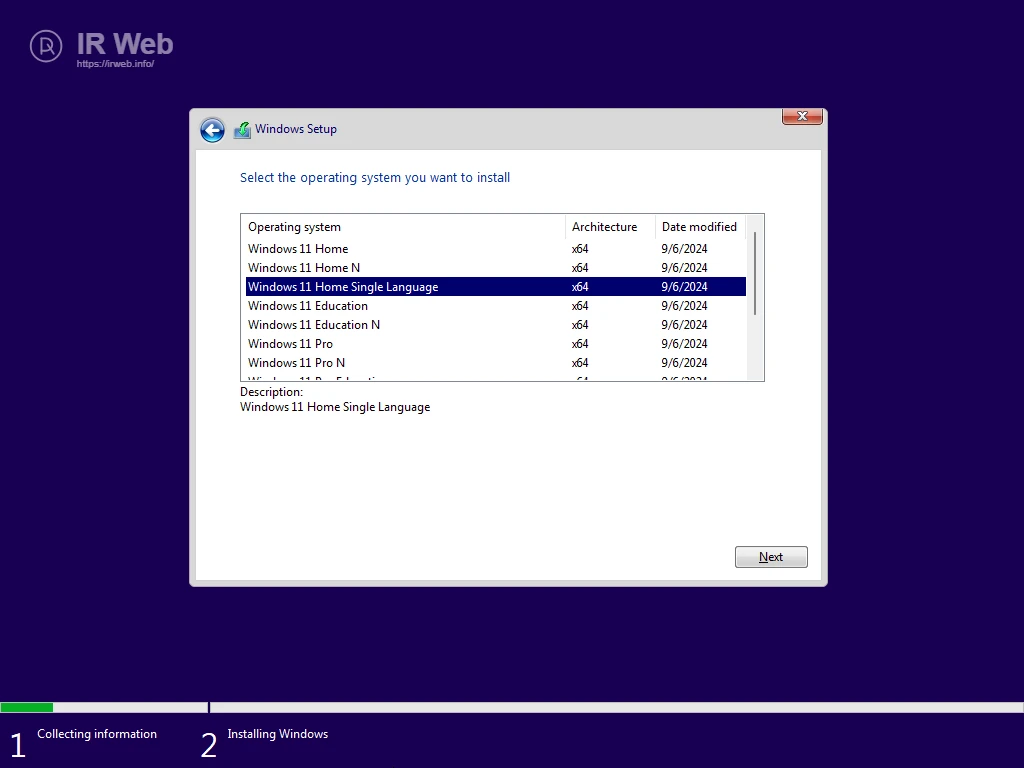The image size is (1024, 768).
Task: Click the Date modified column header
Action: click(x=699, y=227)
